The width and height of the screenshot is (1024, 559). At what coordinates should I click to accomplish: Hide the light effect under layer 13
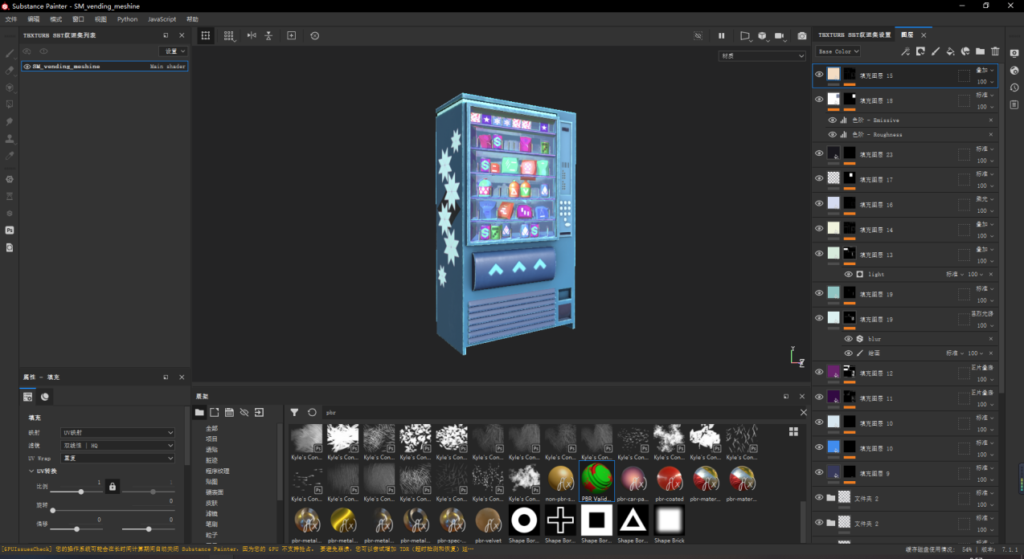pyautogui.click(x=848, y=274)
